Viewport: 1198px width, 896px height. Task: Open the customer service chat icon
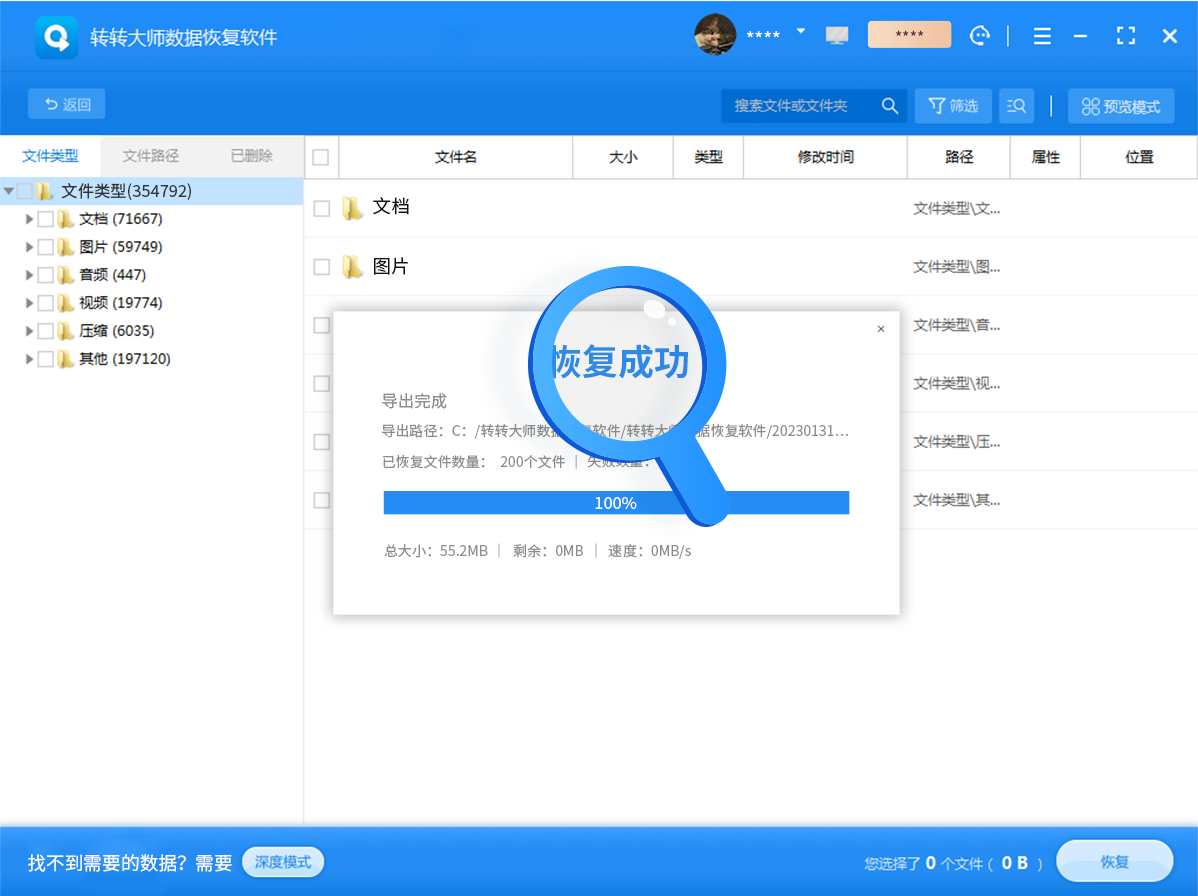979,35
